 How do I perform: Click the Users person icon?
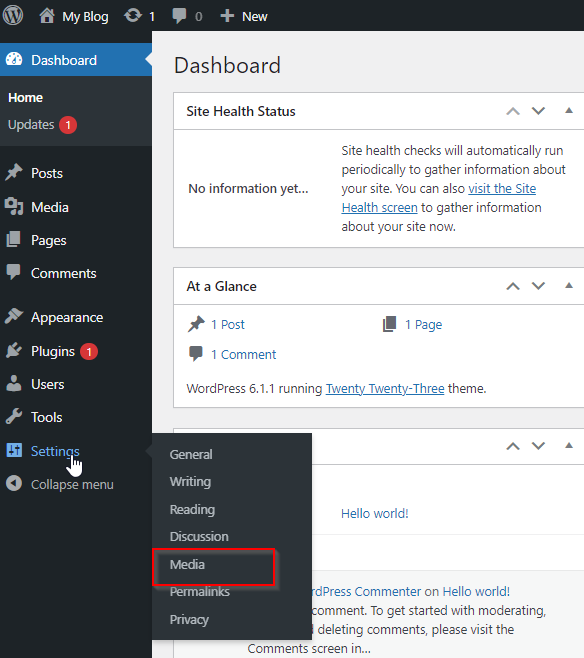click(x=14, y=384)
